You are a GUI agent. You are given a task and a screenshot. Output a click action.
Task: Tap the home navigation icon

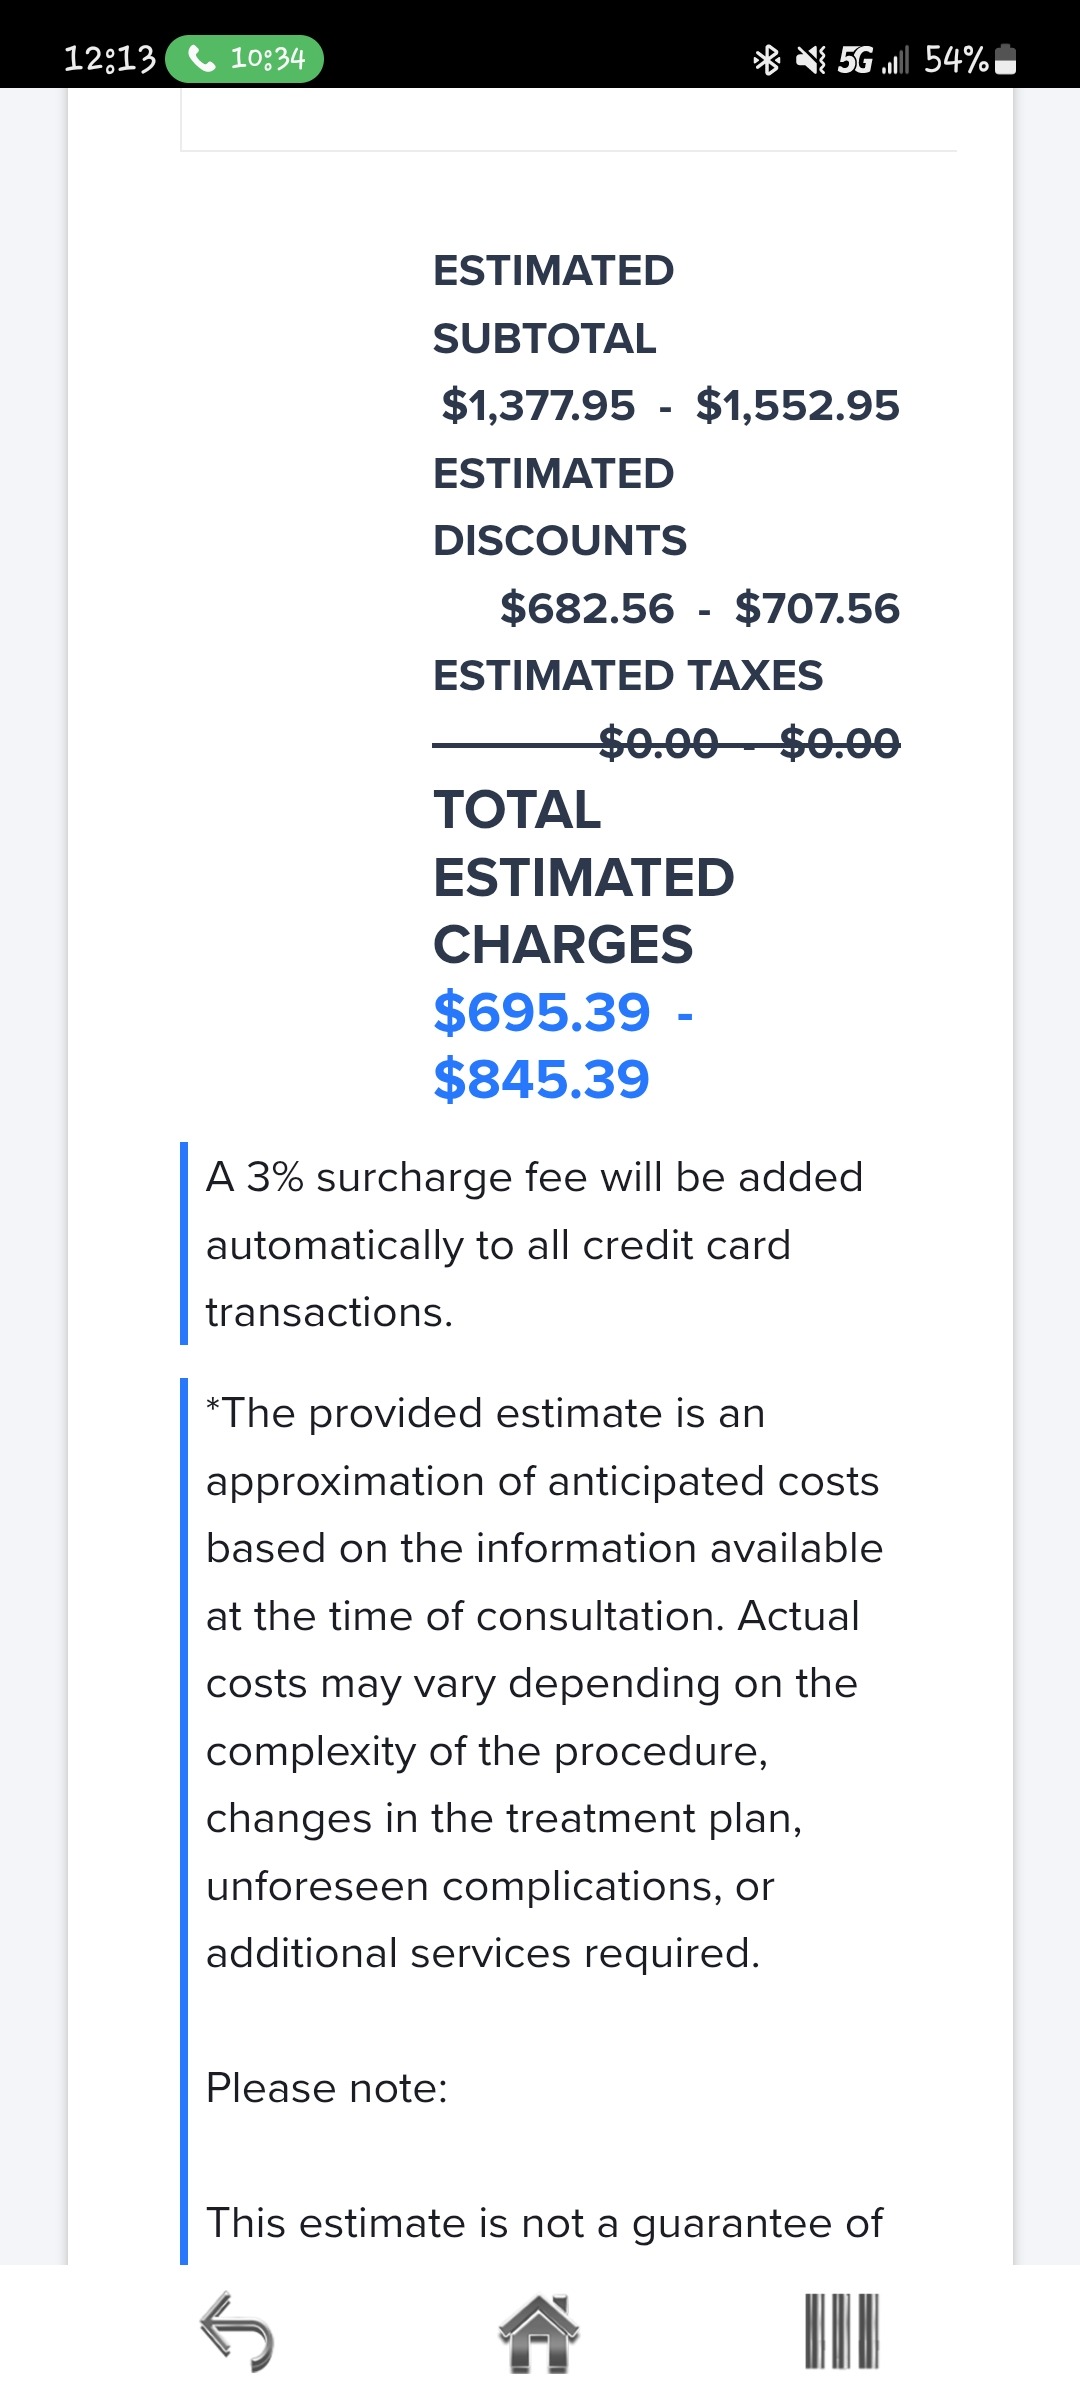click(539, 2333)
